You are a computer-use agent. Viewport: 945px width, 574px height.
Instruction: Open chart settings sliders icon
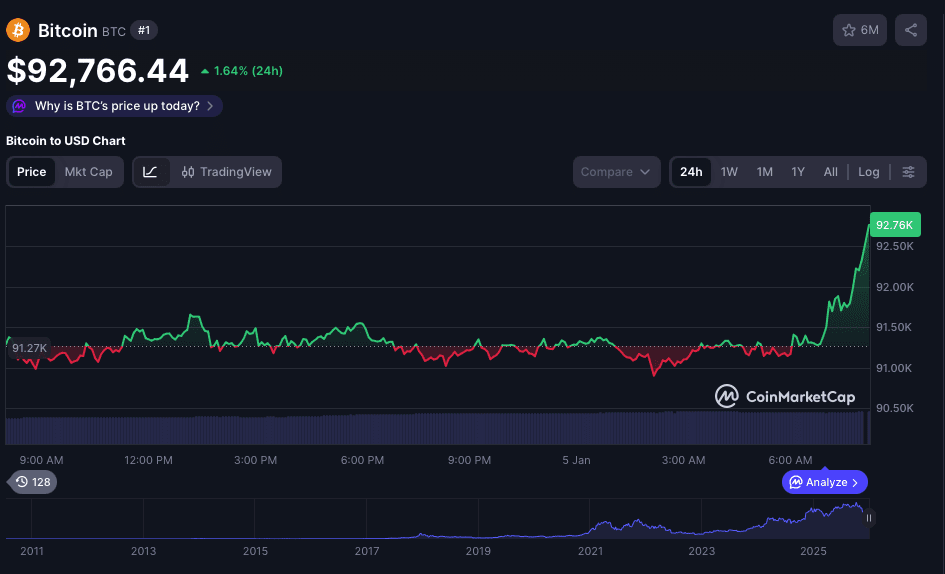(x=908, y=172)
